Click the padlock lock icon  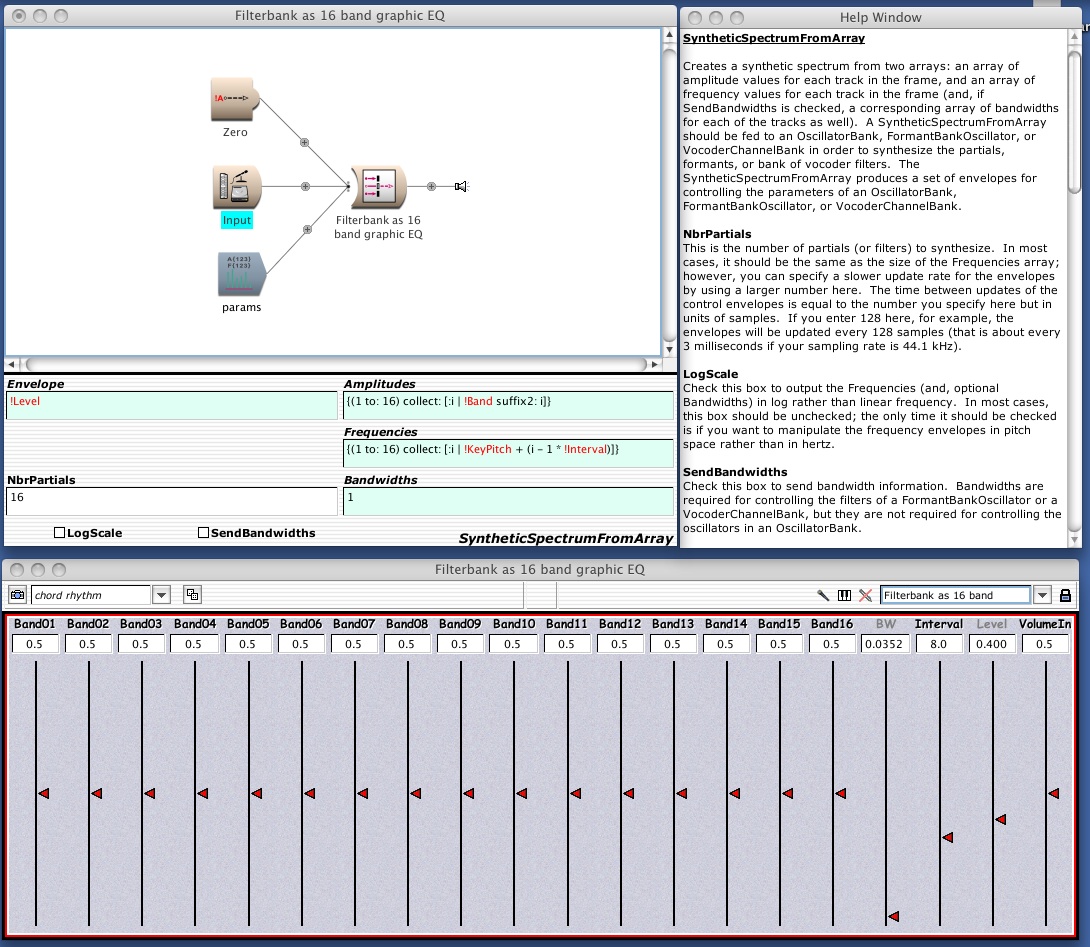tap(1065, 595)
